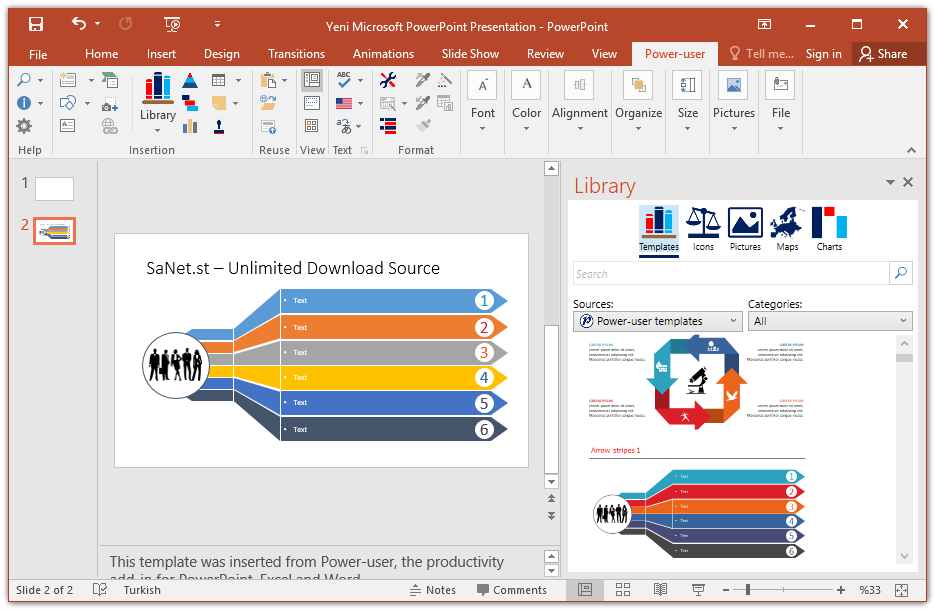Click the Pictures tab inside the Library panel
Screen dimensions: 935x610
pyautogui.click(x=744, y=222)
